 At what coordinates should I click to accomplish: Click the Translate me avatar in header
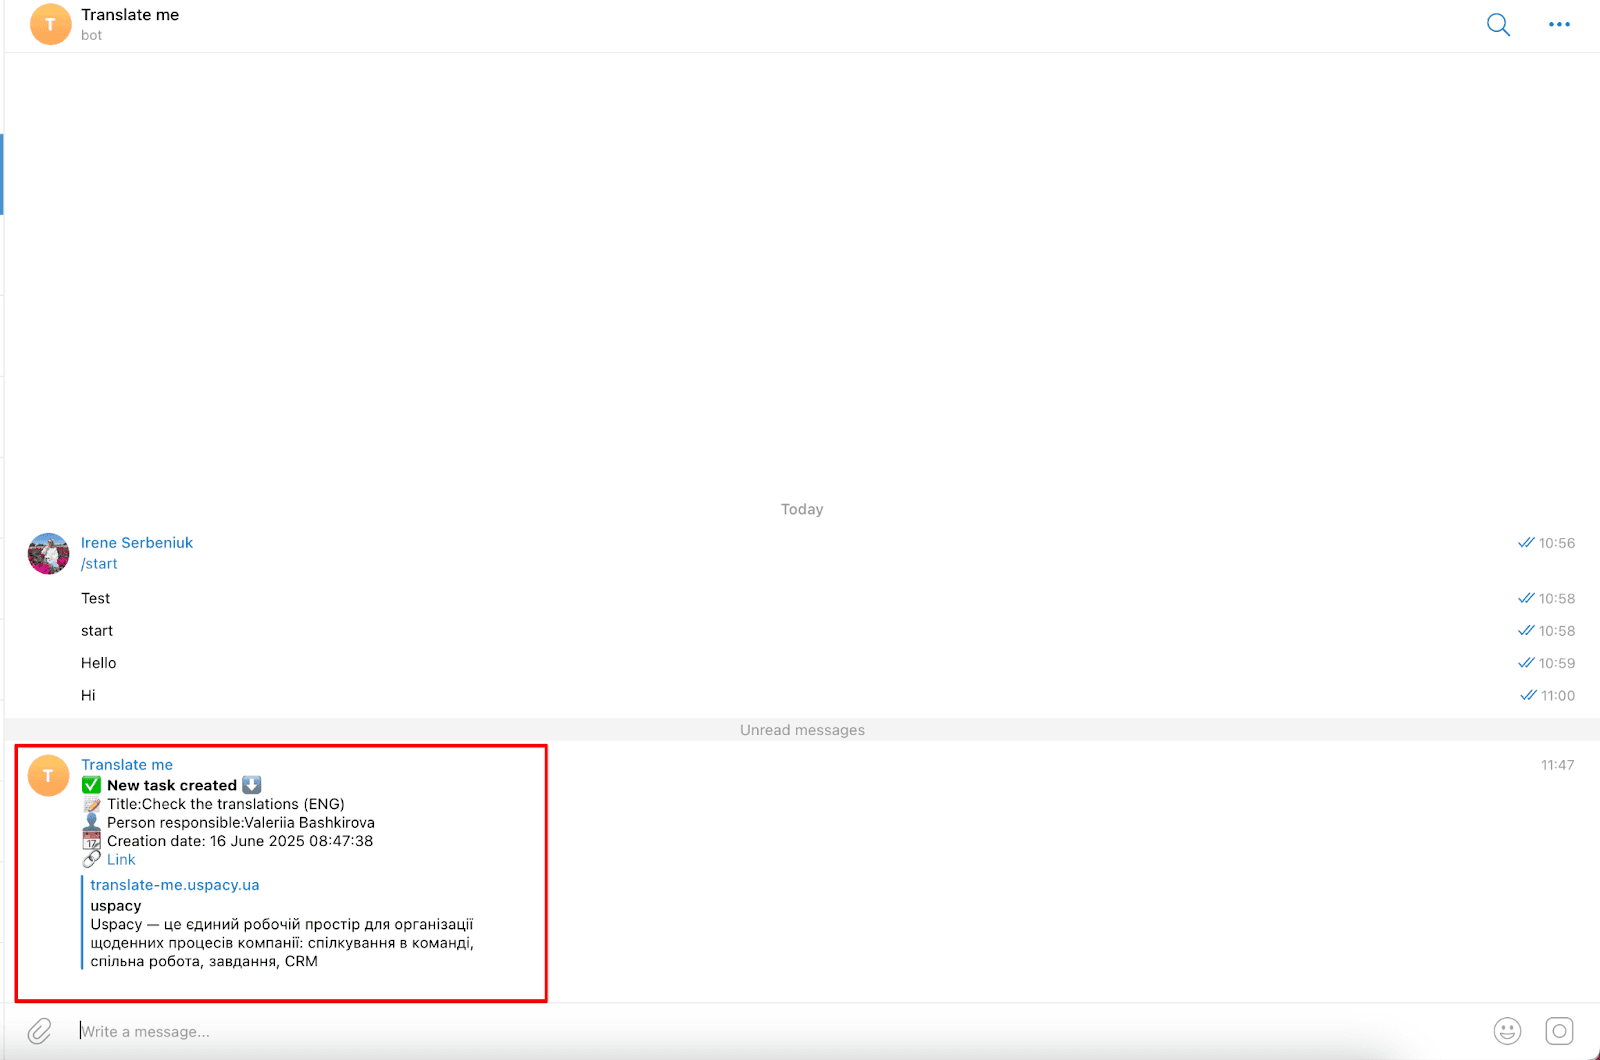(x=50, y=25)
